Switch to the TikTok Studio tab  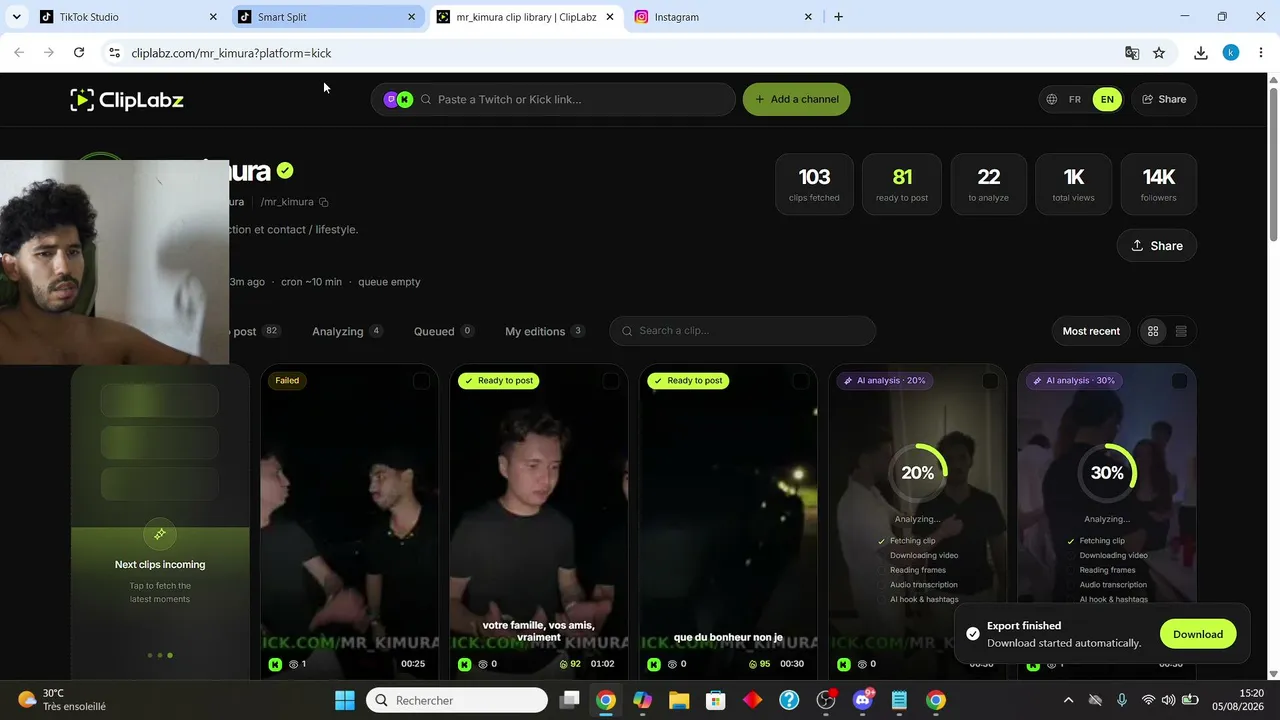(128, 17)
